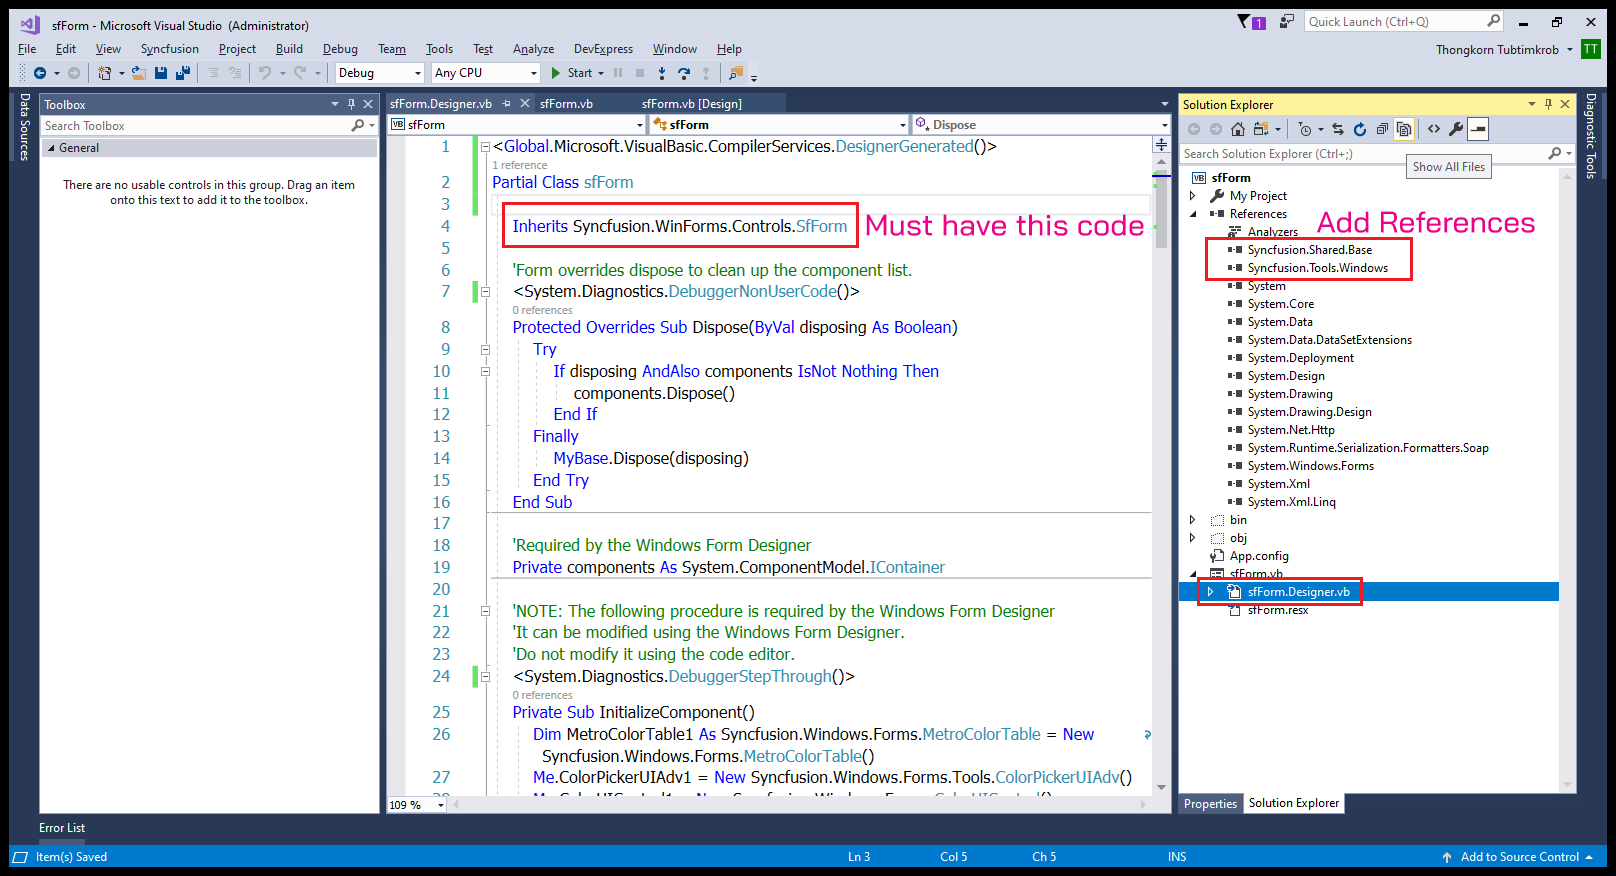The height and width of the screenshot is (876, 1616).
Task: Expand the bin folder node
Action: pyautogui.click(x=1192, y=520)
